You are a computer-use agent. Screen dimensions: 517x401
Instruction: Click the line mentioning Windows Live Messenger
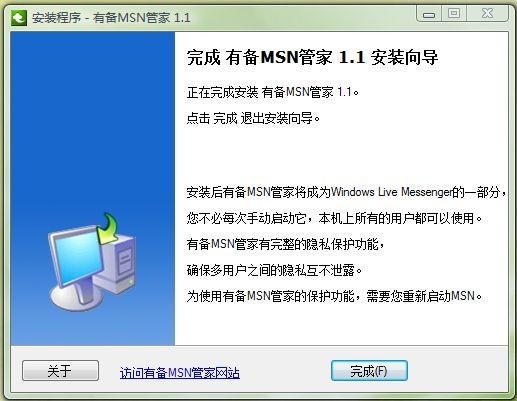tap(347, 192)
